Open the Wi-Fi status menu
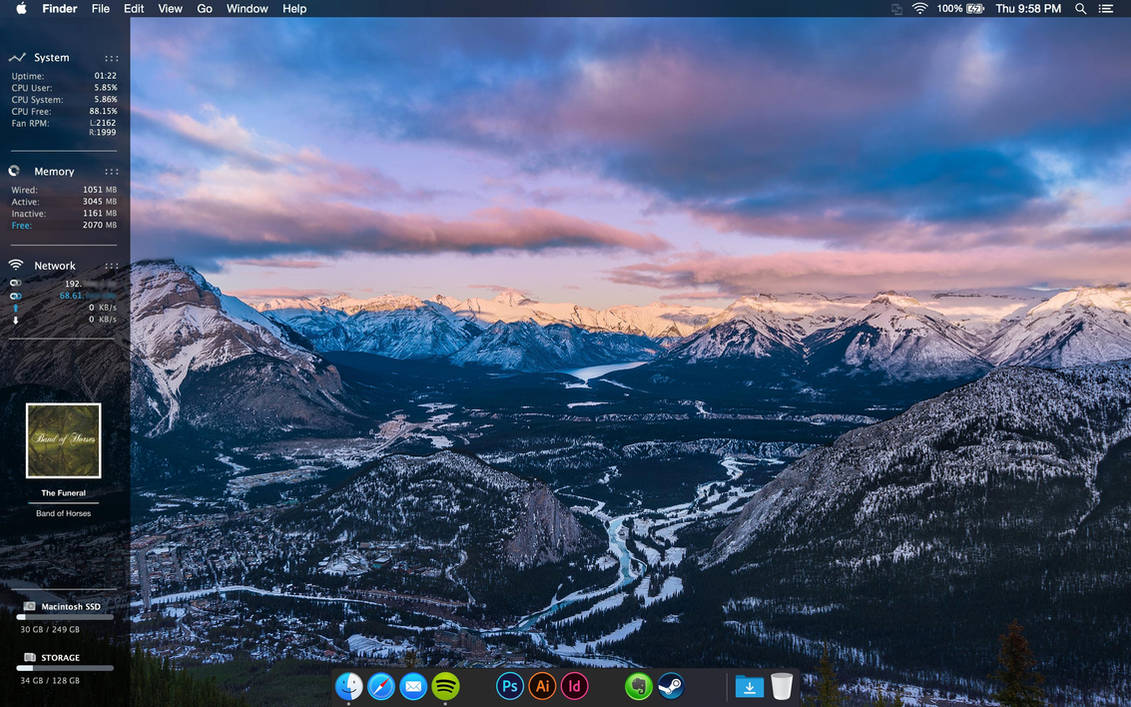 tap(919, 8)
